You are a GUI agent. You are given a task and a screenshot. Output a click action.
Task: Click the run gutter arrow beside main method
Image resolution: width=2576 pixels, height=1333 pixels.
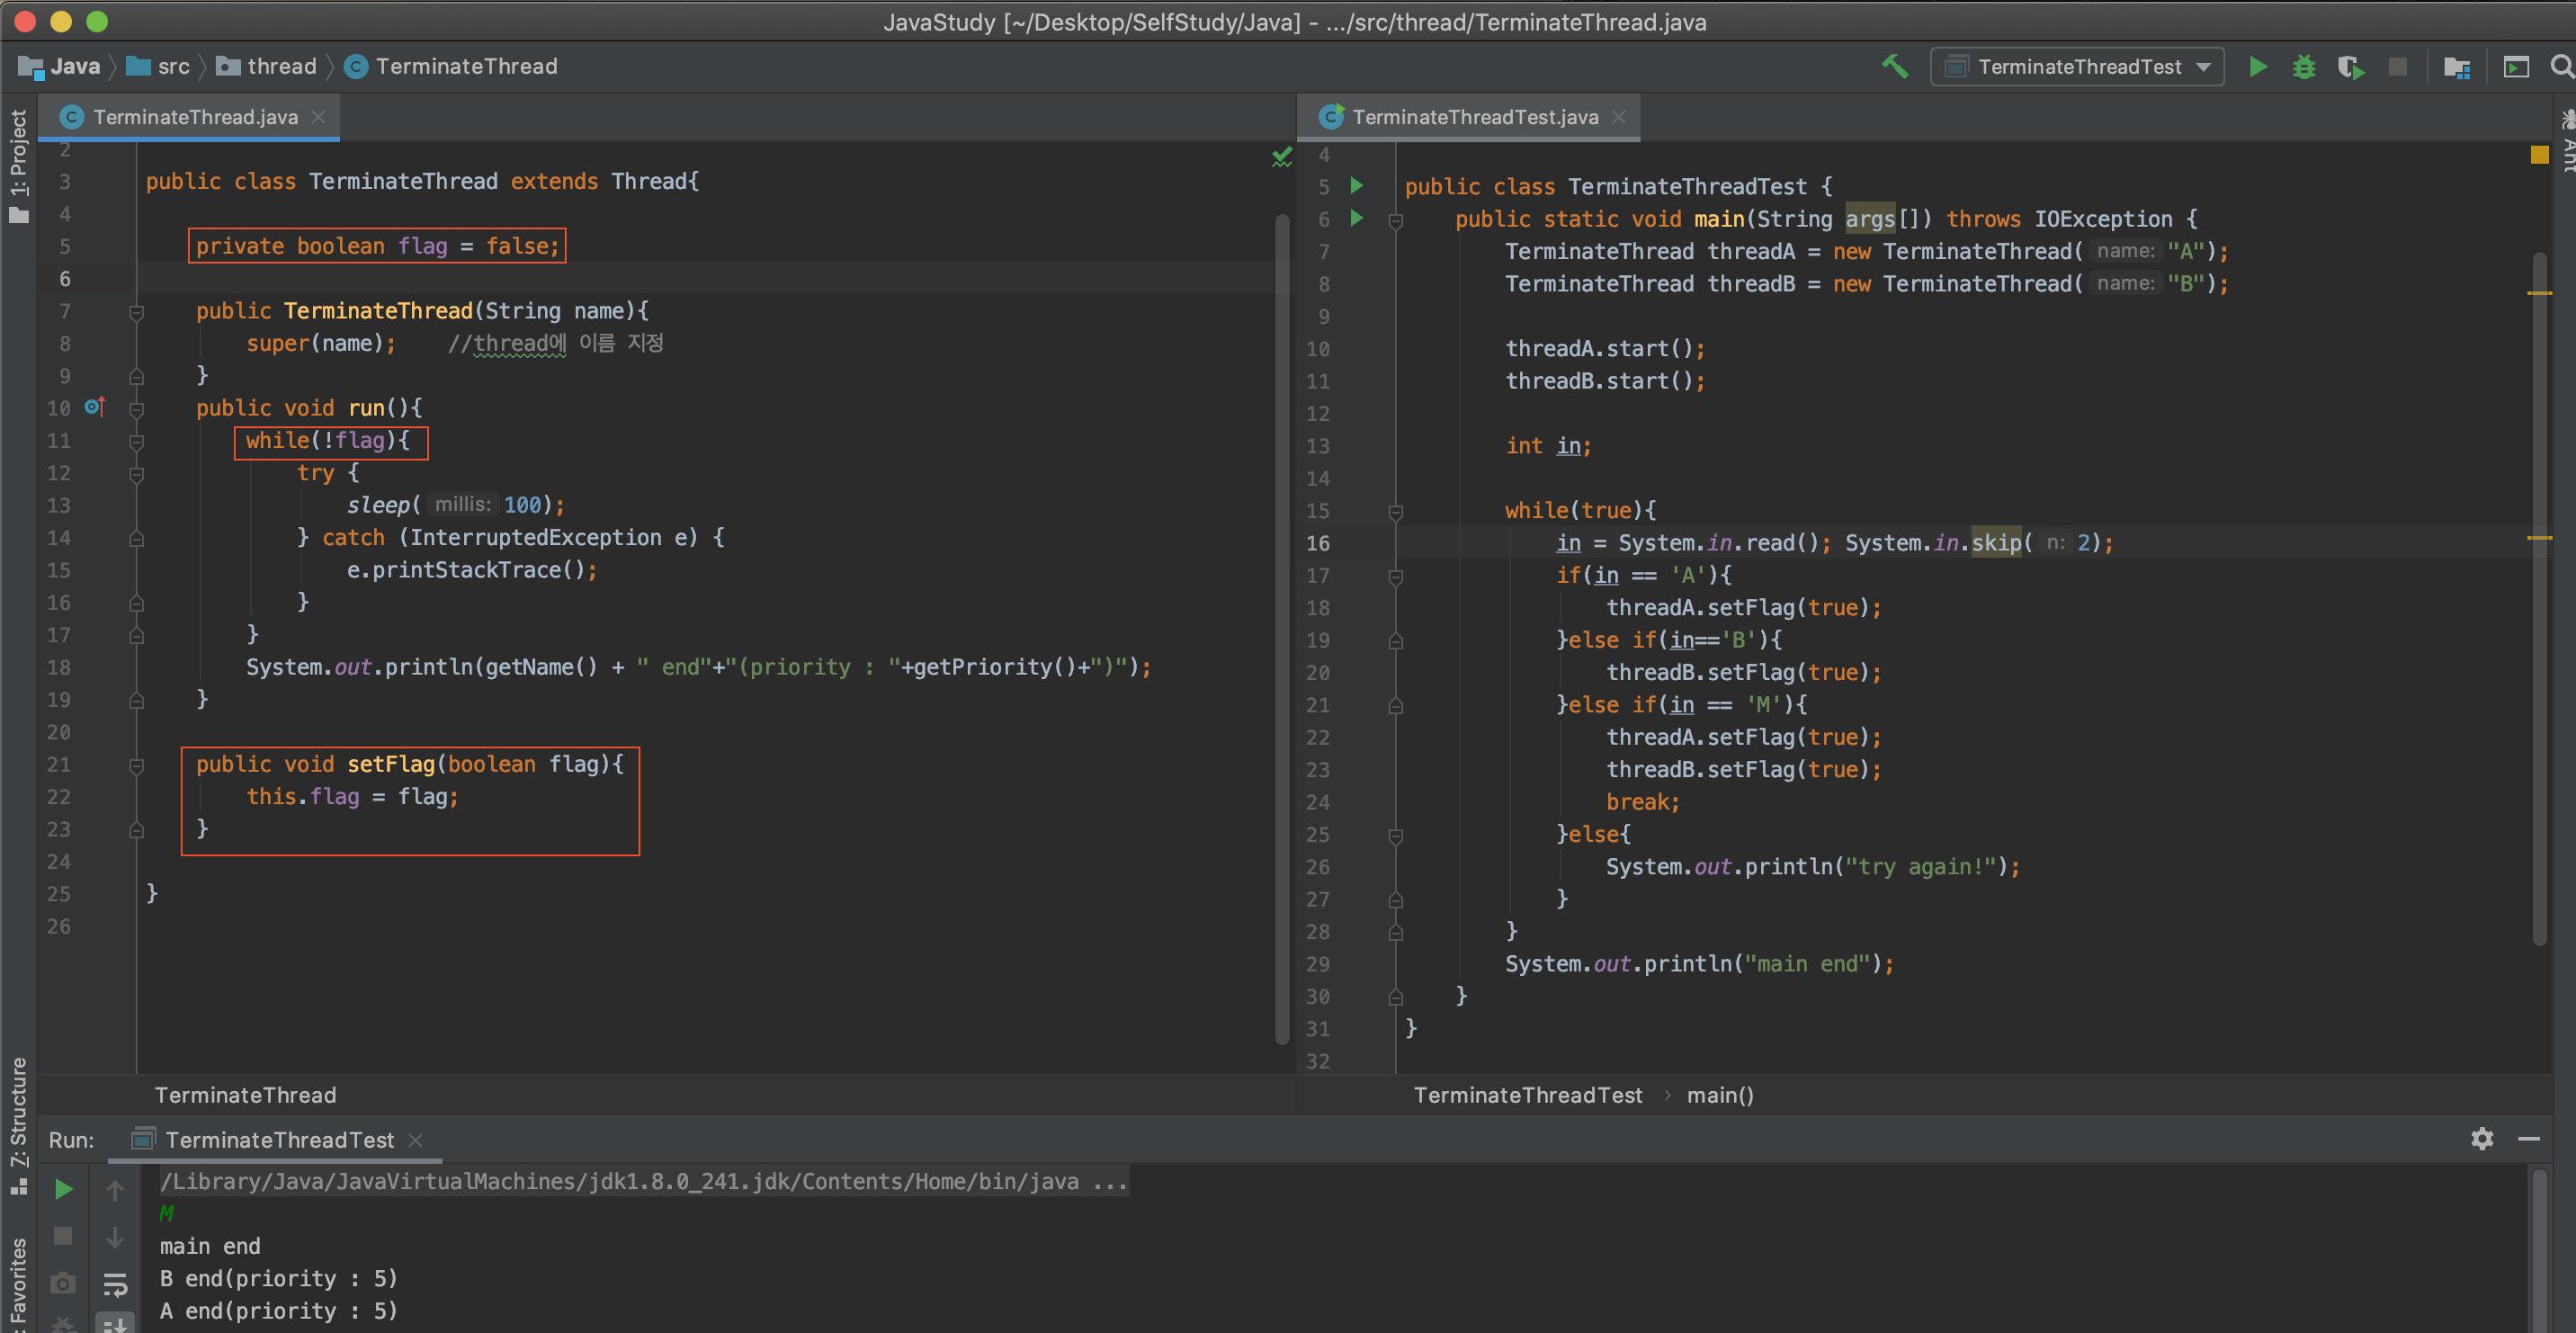point(1357,218)
